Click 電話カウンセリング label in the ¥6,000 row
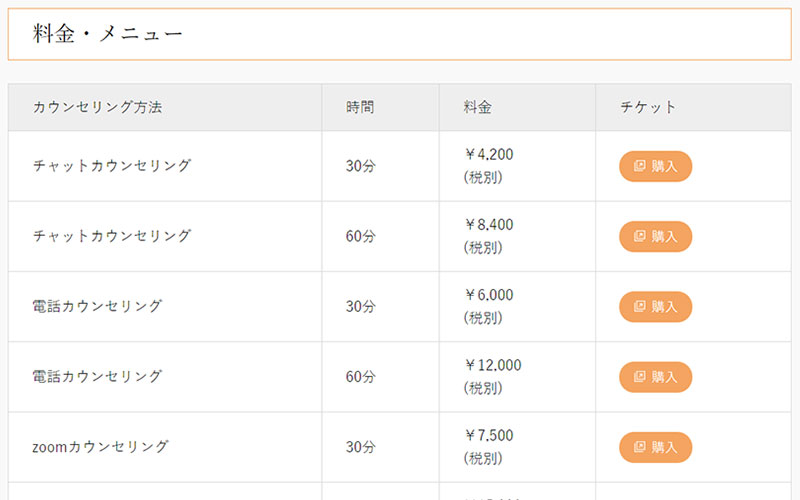The height and width of the screenshot is (500, 800). (x=97, y=306)
